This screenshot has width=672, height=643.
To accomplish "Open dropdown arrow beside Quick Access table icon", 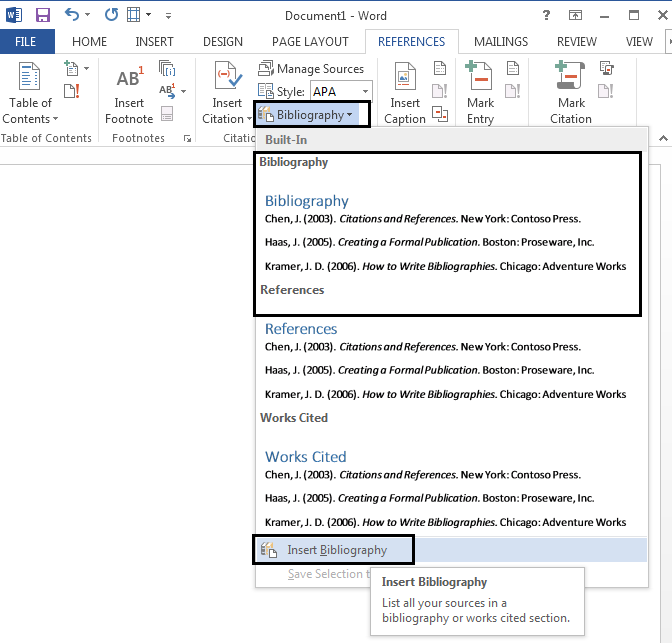I will (148, 15).
